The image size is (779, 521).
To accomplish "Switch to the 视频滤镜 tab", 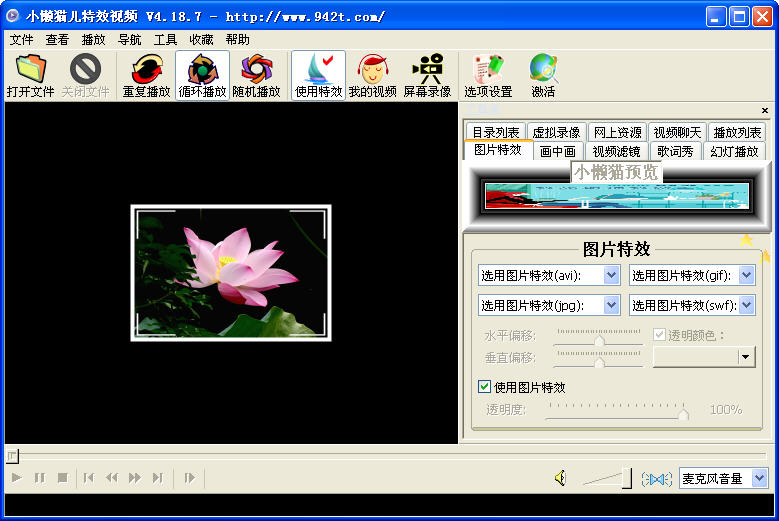I will point(616,151).
